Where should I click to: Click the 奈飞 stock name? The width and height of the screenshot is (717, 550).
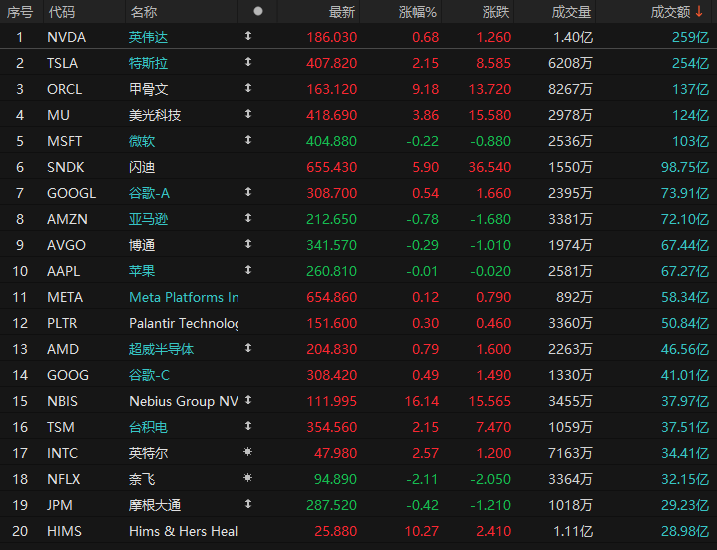142,479
